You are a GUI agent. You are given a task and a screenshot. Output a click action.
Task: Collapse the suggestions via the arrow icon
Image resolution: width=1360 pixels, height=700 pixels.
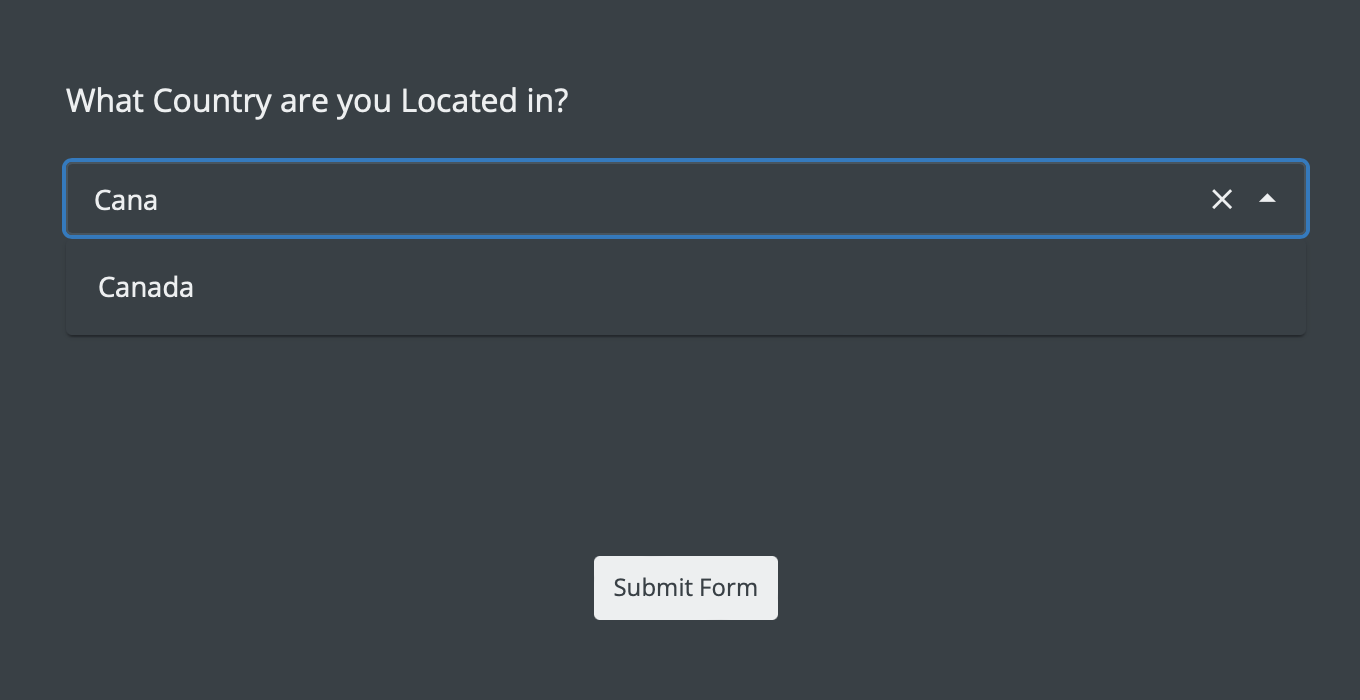[1268, 199]
